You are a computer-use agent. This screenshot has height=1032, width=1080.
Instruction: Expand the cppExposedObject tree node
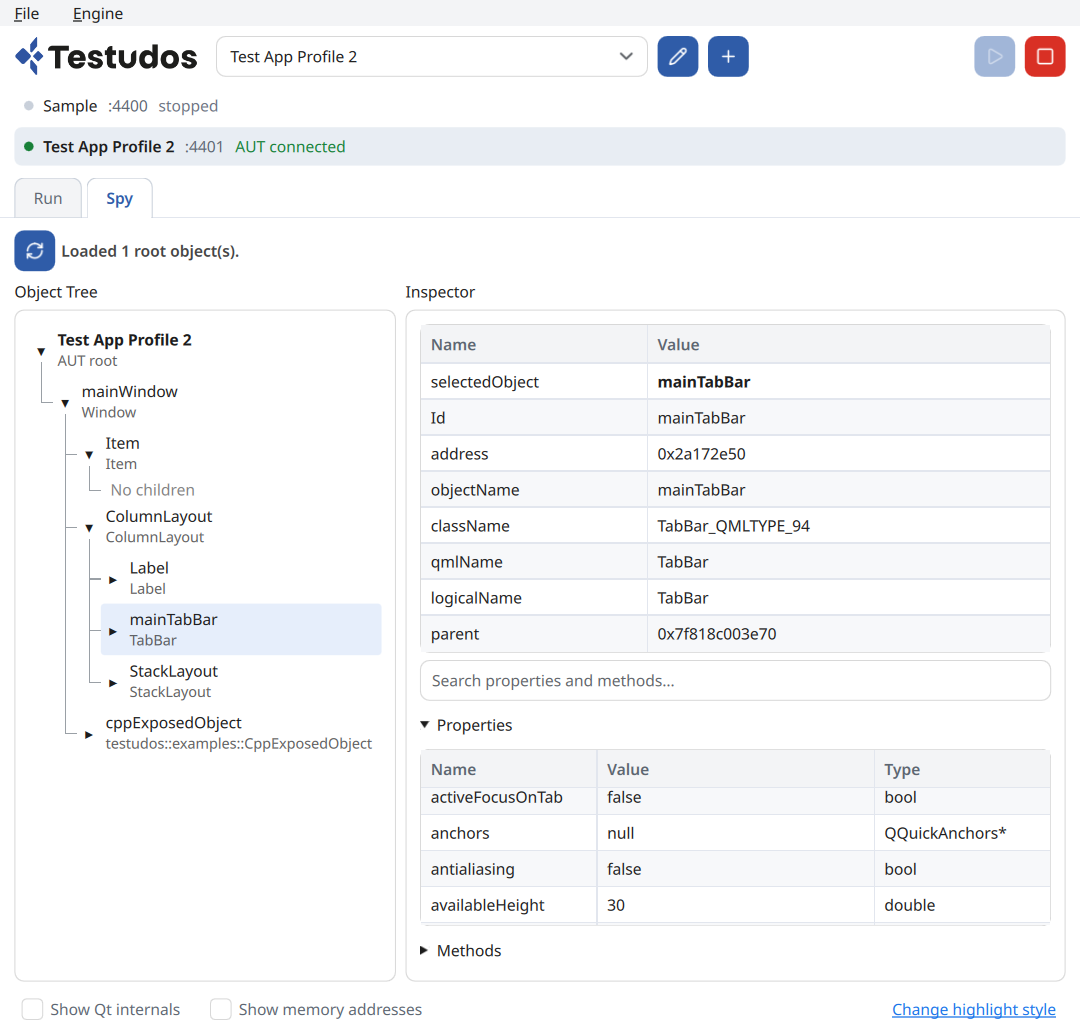coord(89,734)
